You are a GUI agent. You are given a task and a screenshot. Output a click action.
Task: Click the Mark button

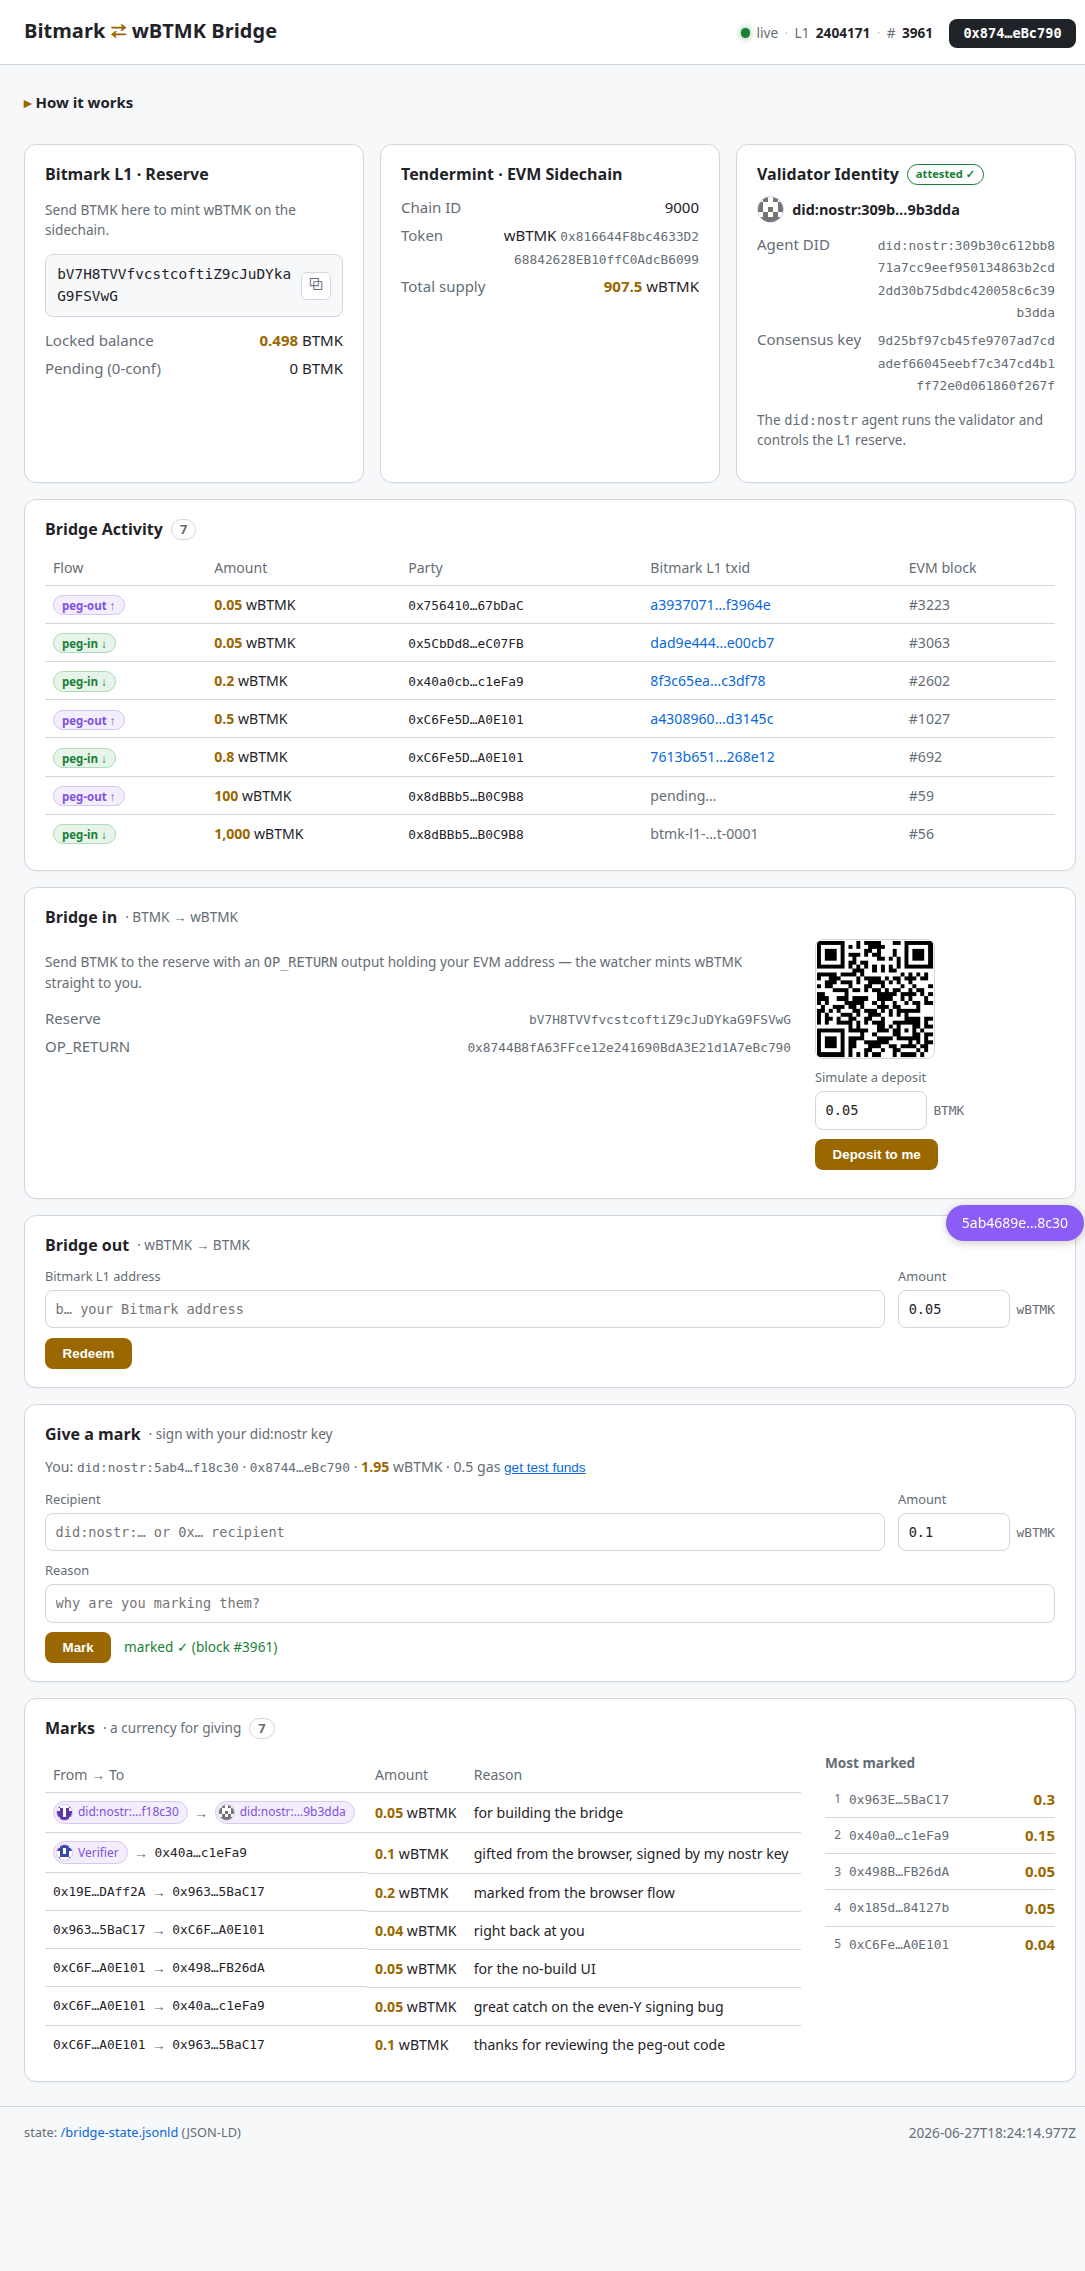click(x=78, y=1647)
